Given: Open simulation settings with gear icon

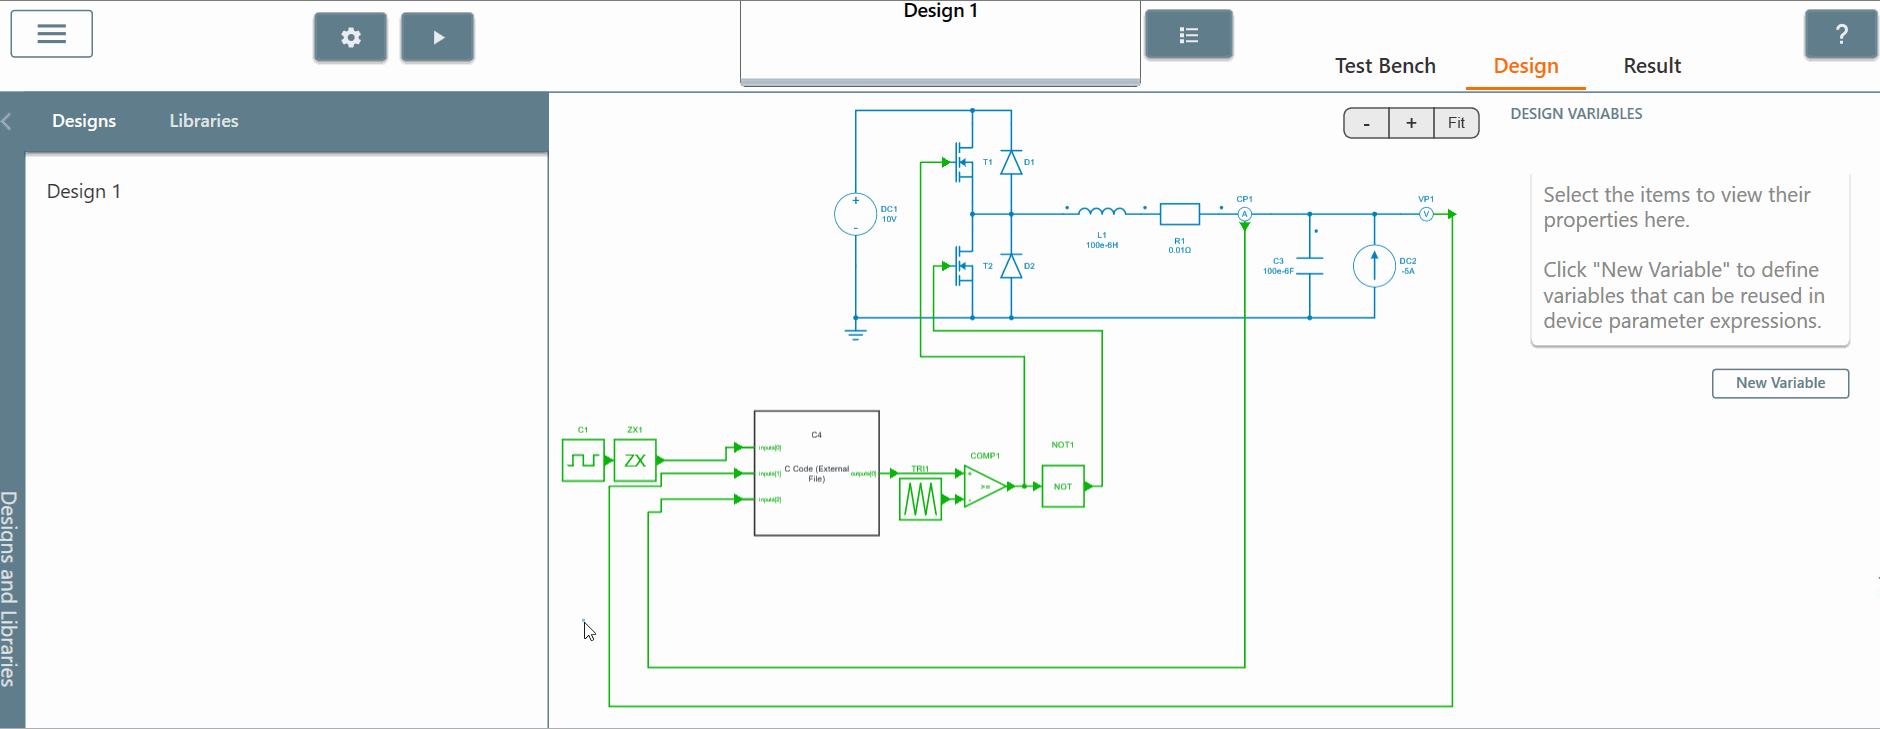Looking at the screenshot, I should (x=350, y=38).
